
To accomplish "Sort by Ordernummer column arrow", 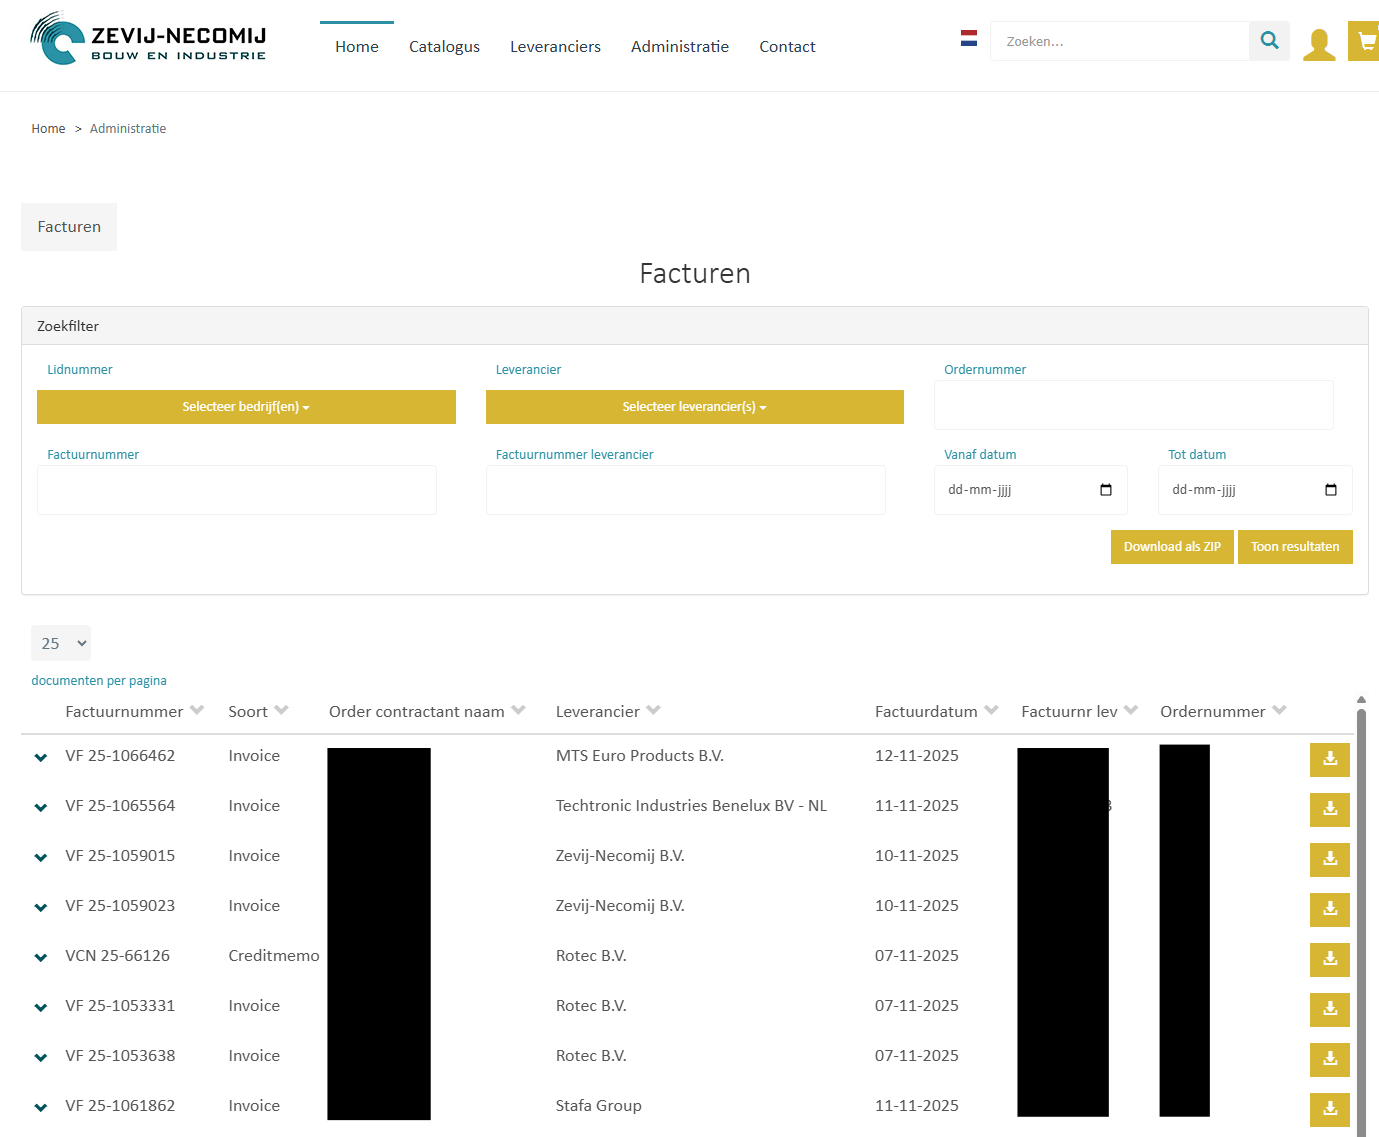I will click(x=1279, y=711).
